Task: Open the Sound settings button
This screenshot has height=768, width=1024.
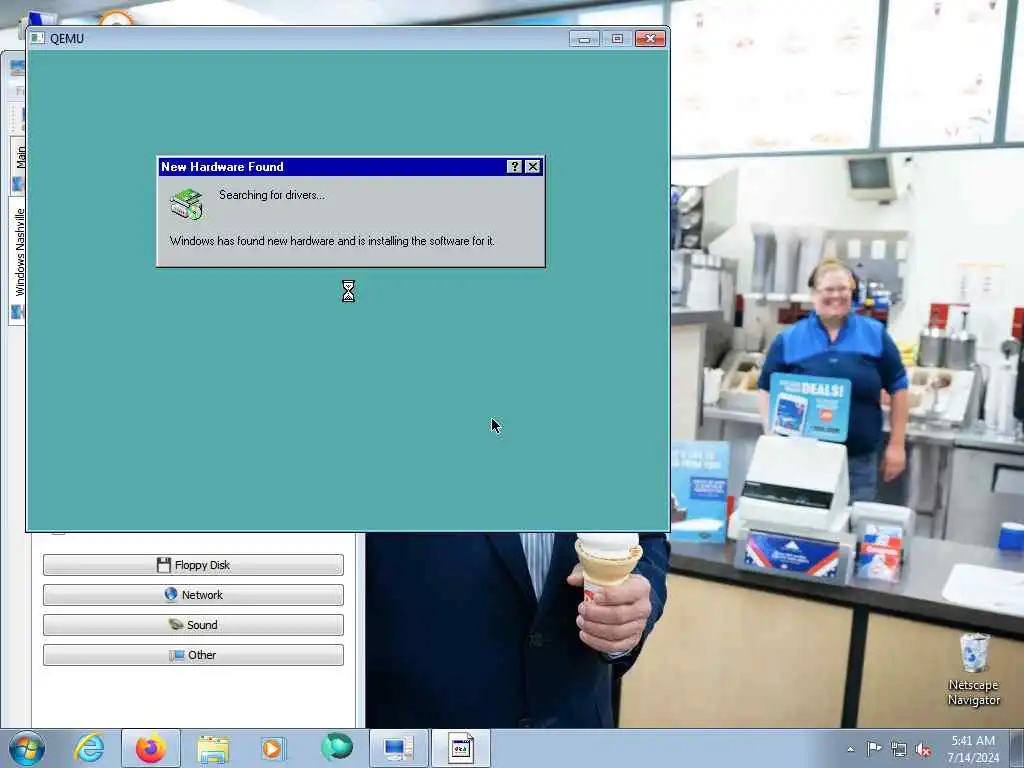Action: 193,625
